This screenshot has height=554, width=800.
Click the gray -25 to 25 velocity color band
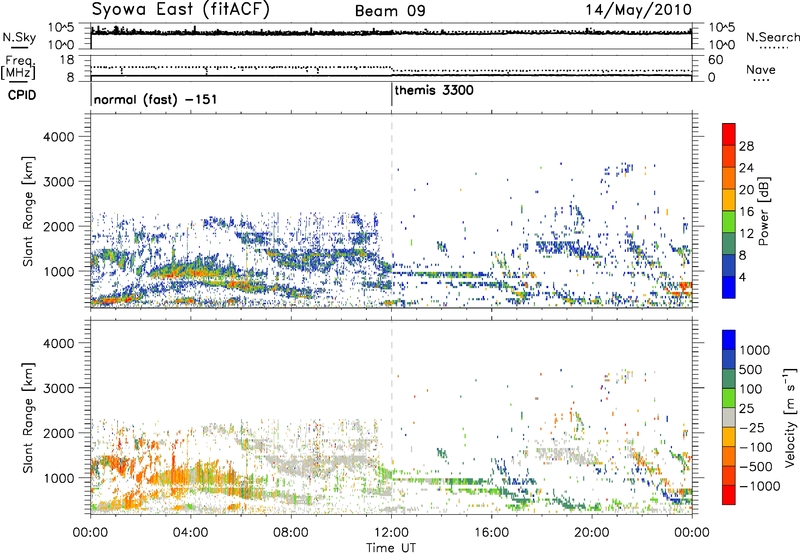tap(729, 417)
